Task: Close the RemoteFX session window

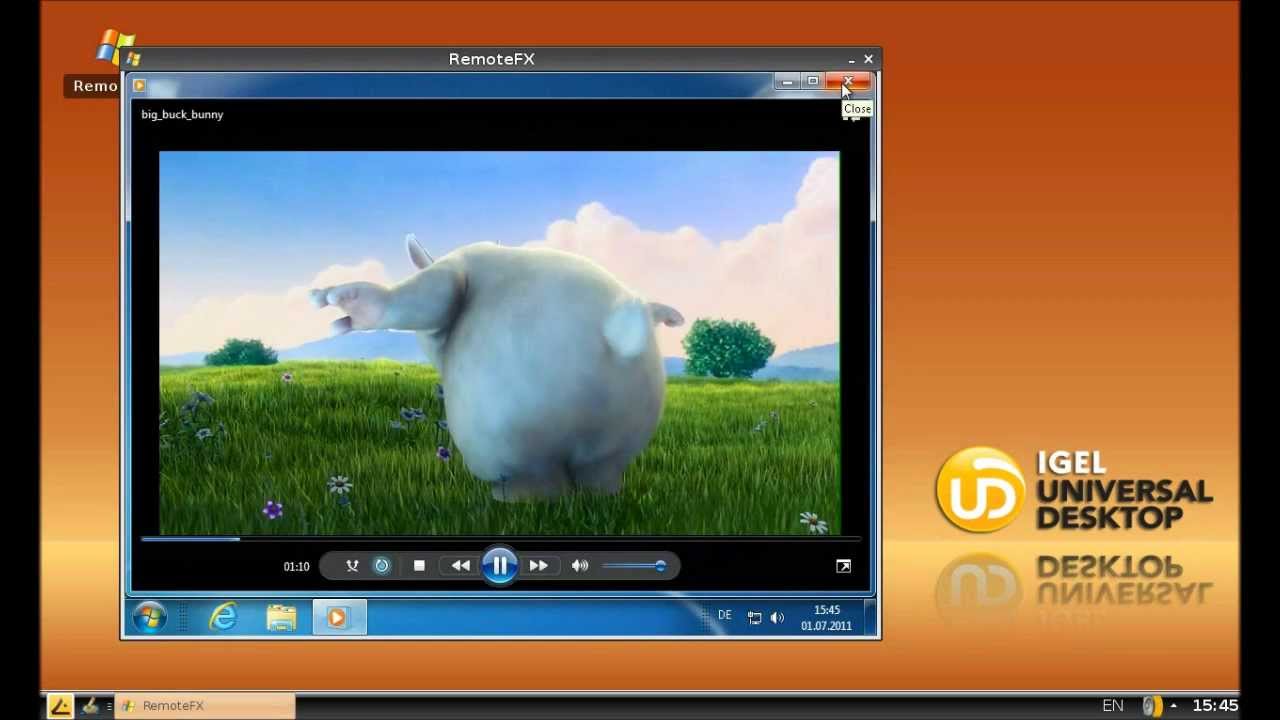Action: pos(868,59)
